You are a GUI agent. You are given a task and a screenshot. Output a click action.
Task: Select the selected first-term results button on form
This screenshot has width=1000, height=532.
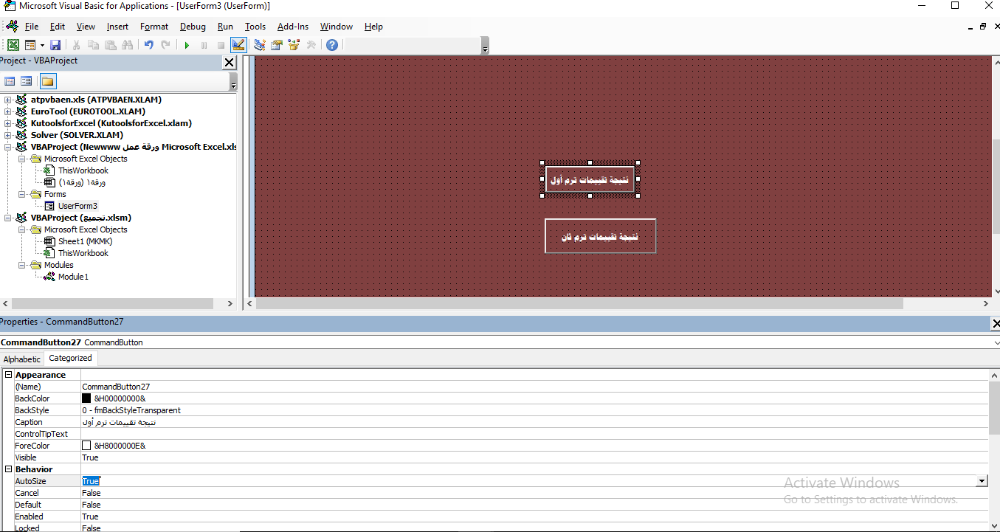[x=590, y=180]
